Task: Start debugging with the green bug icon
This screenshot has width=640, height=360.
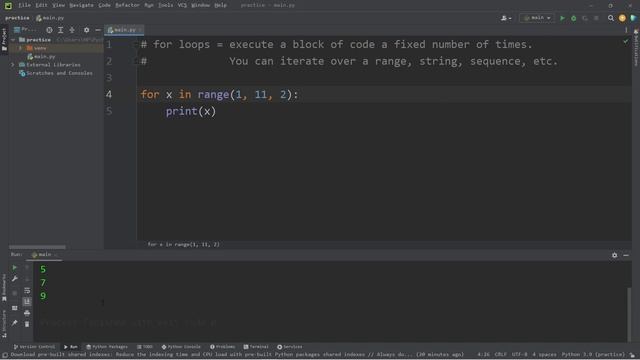Action: [573, 18]
